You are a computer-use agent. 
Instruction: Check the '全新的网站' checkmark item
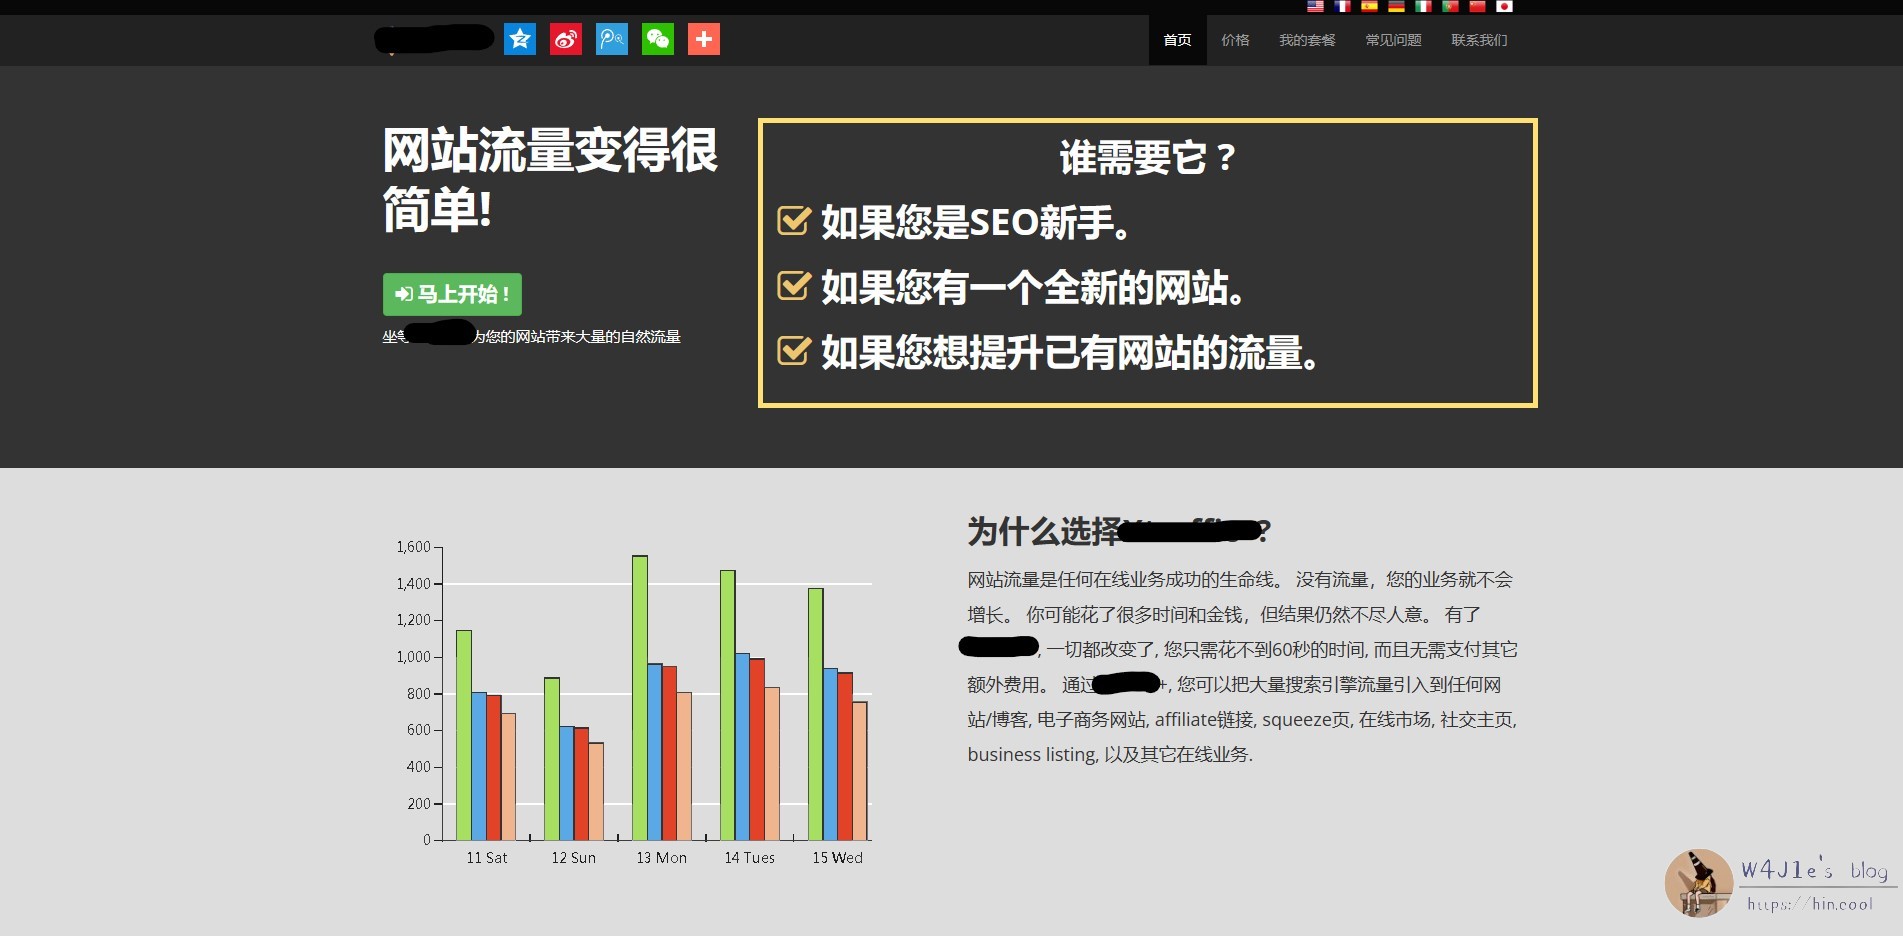point(794,287)
